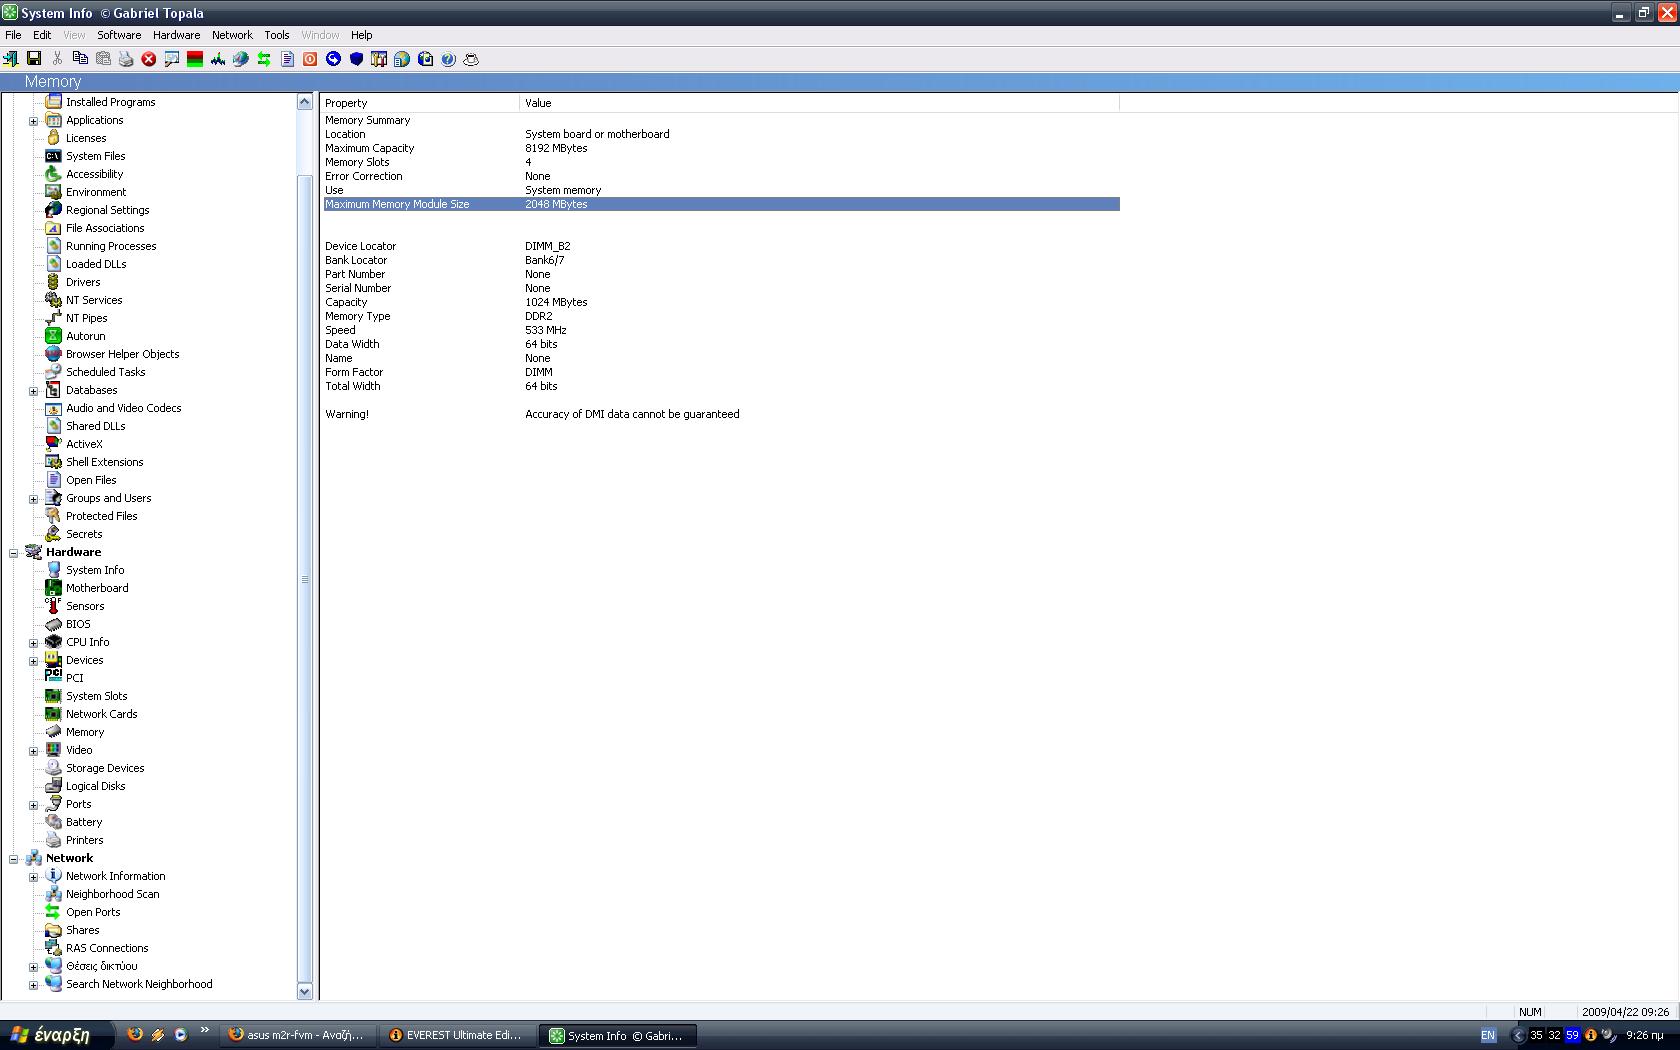Select Running Processes in the tree

(x=111, y=246)
